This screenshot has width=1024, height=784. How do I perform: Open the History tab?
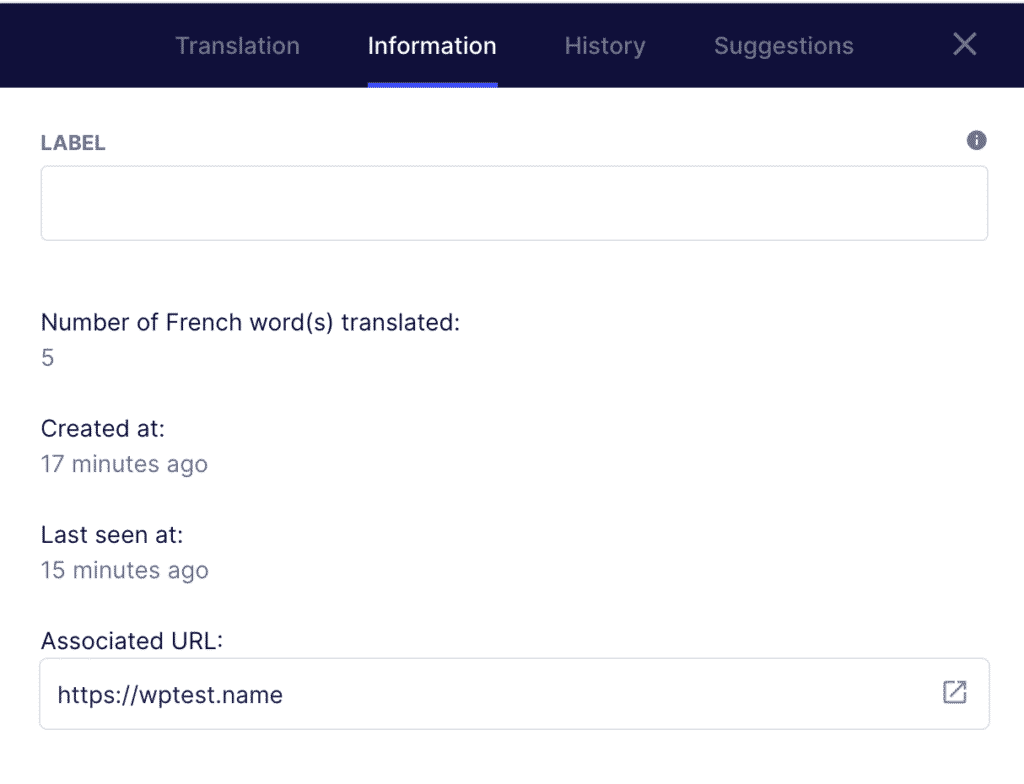coord(604,45)
